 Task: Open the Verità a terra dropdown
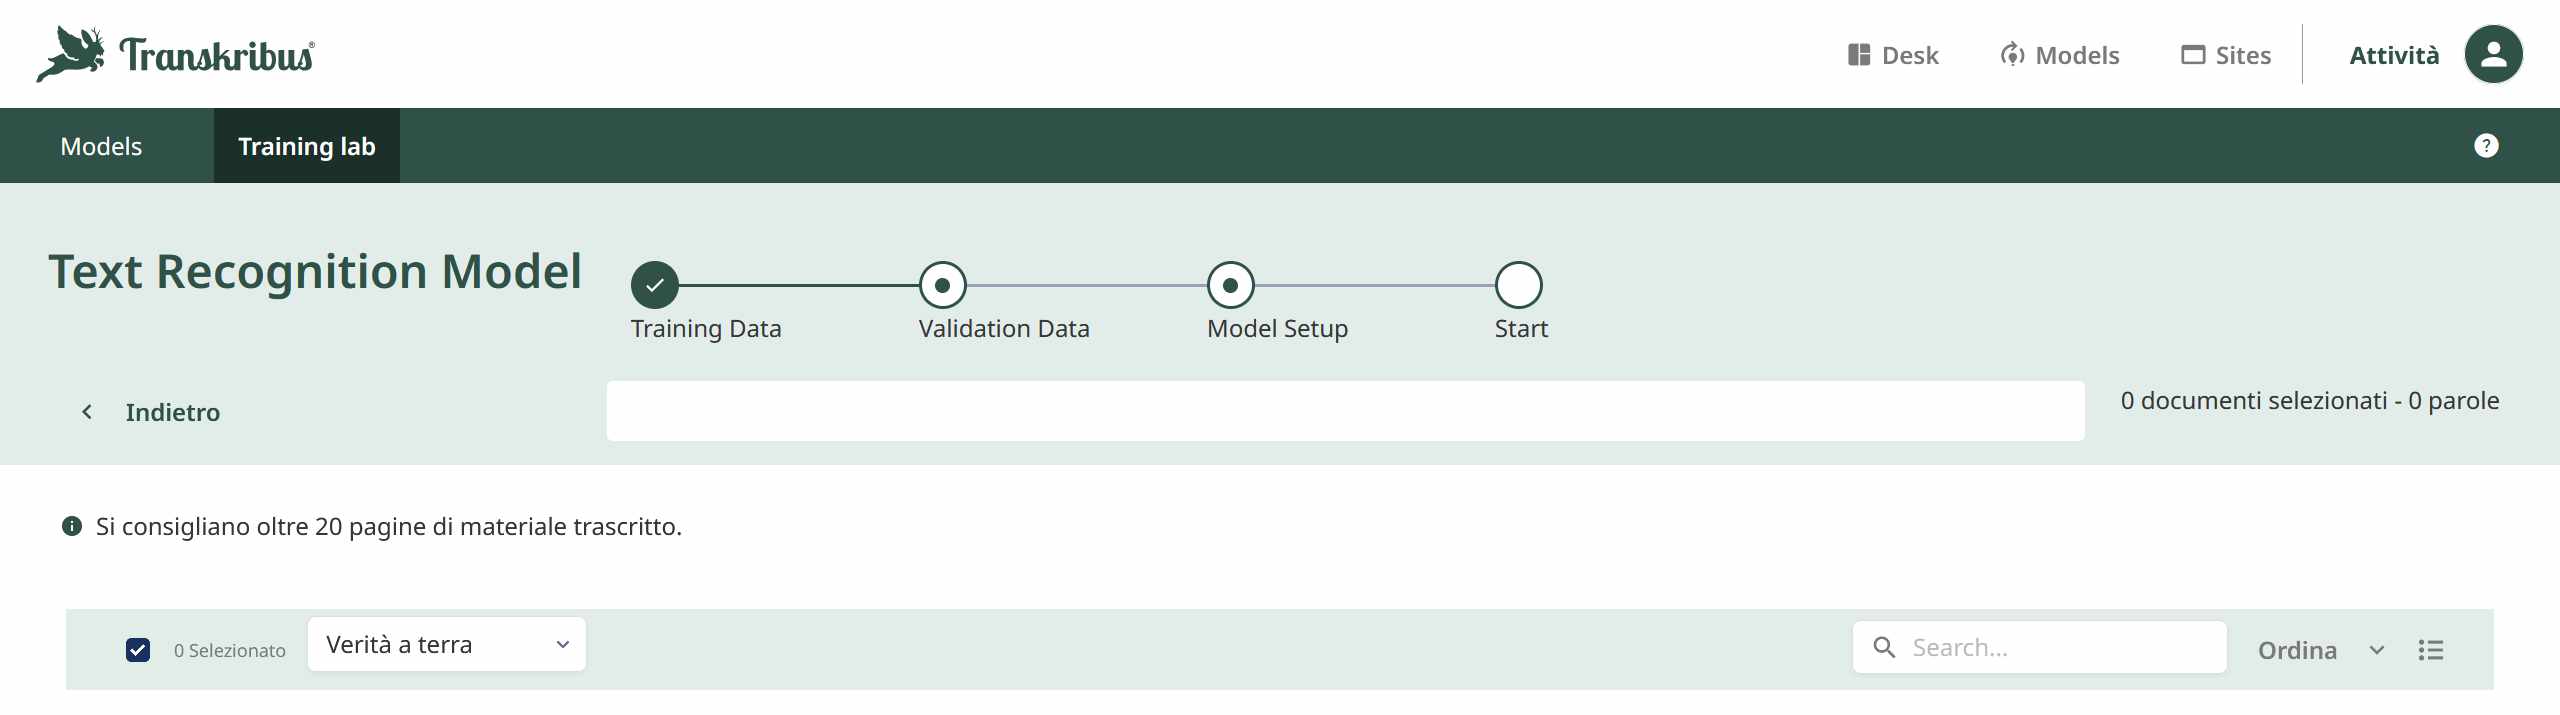[x=446, y=645]
